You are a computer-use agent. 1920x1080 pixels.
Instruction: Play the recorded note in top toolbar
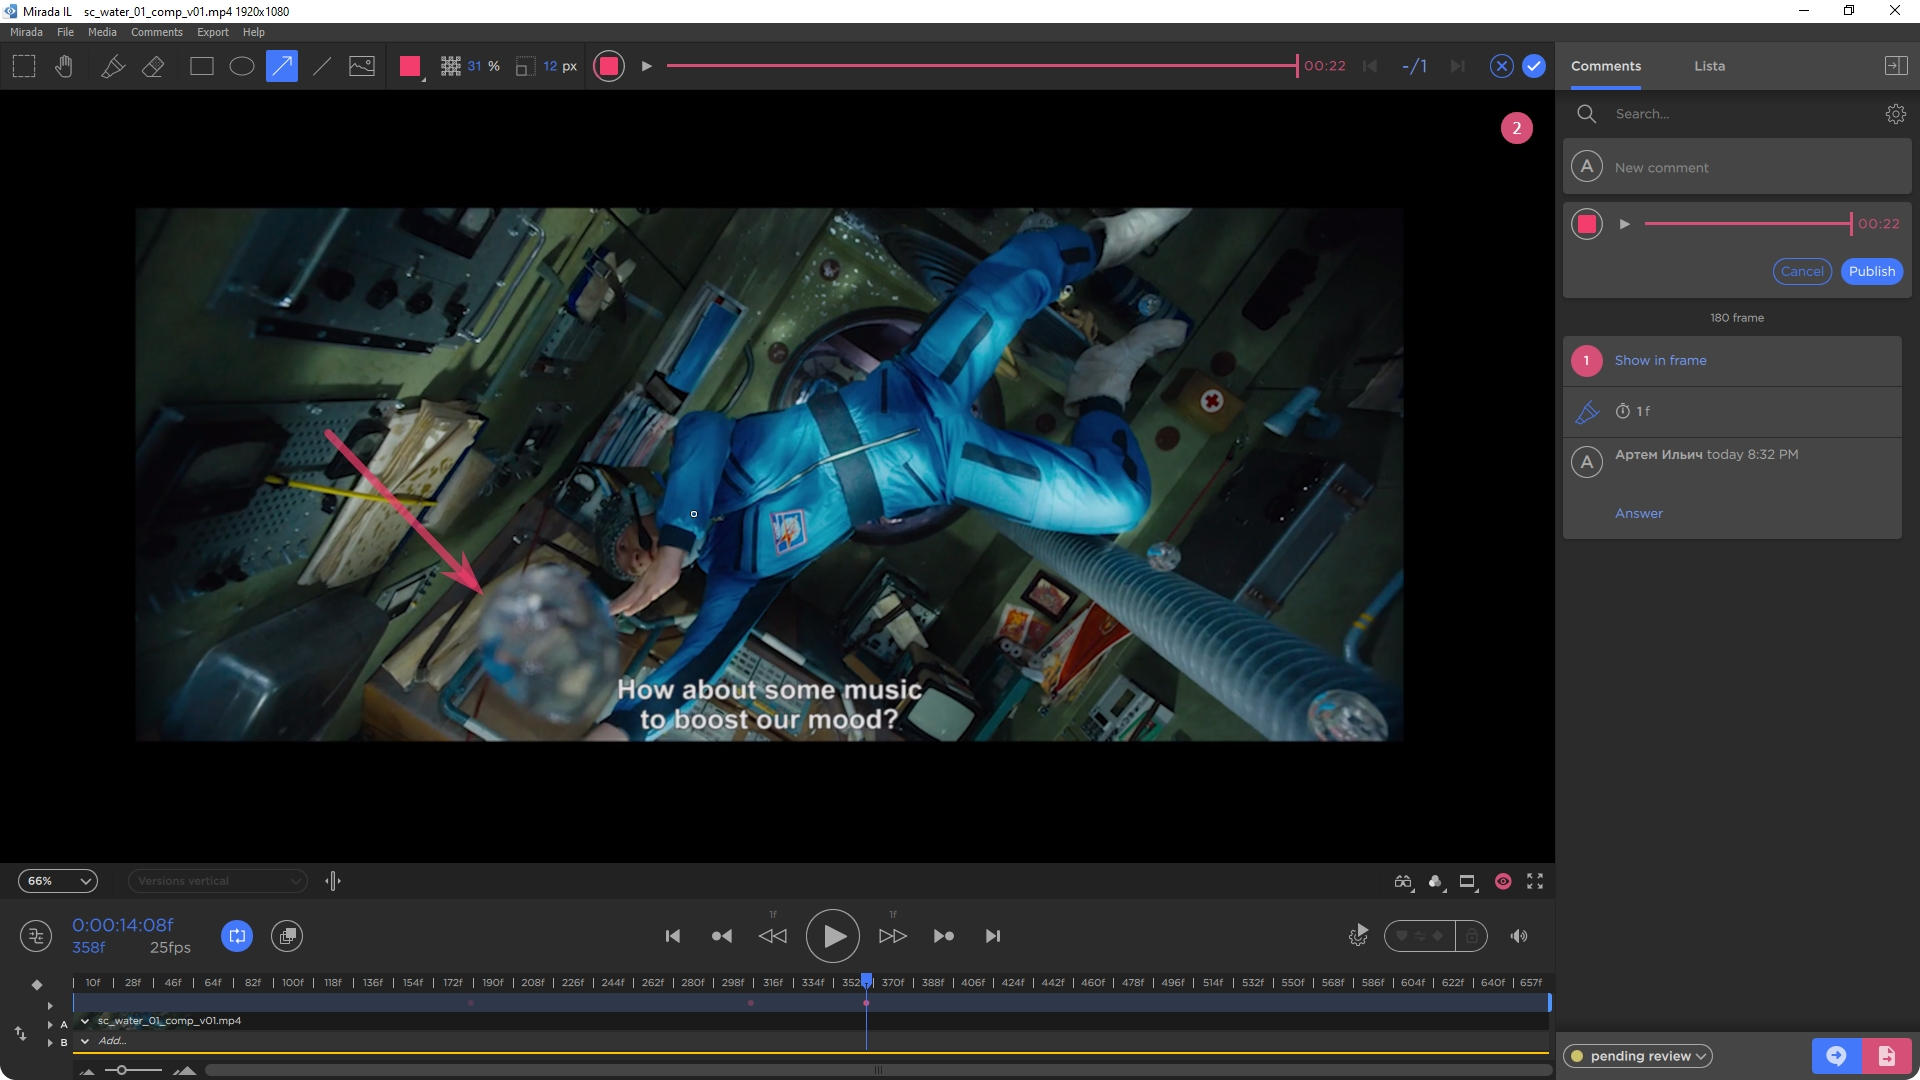(647, 66)
